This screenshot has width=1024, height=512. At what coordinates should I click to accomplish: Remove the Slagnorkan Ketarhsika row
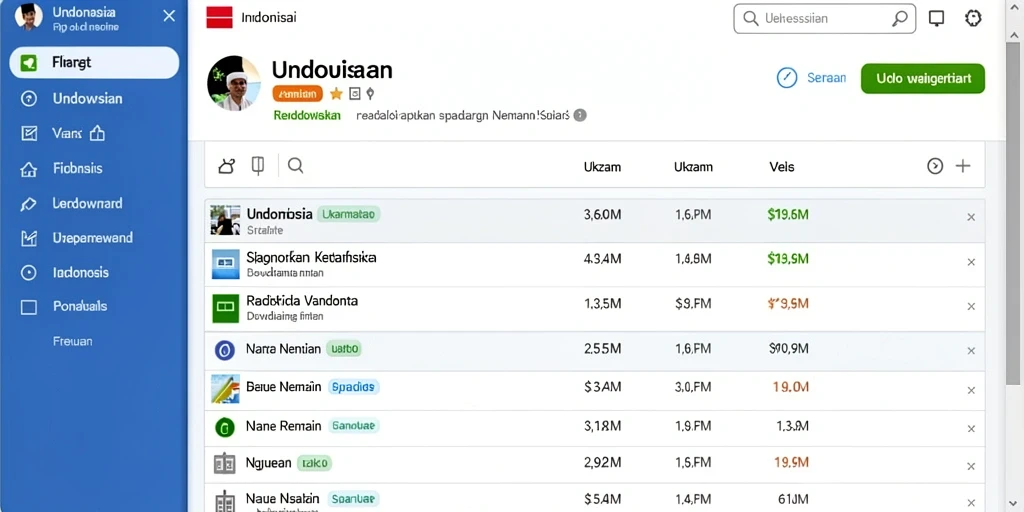coord(971,263)
